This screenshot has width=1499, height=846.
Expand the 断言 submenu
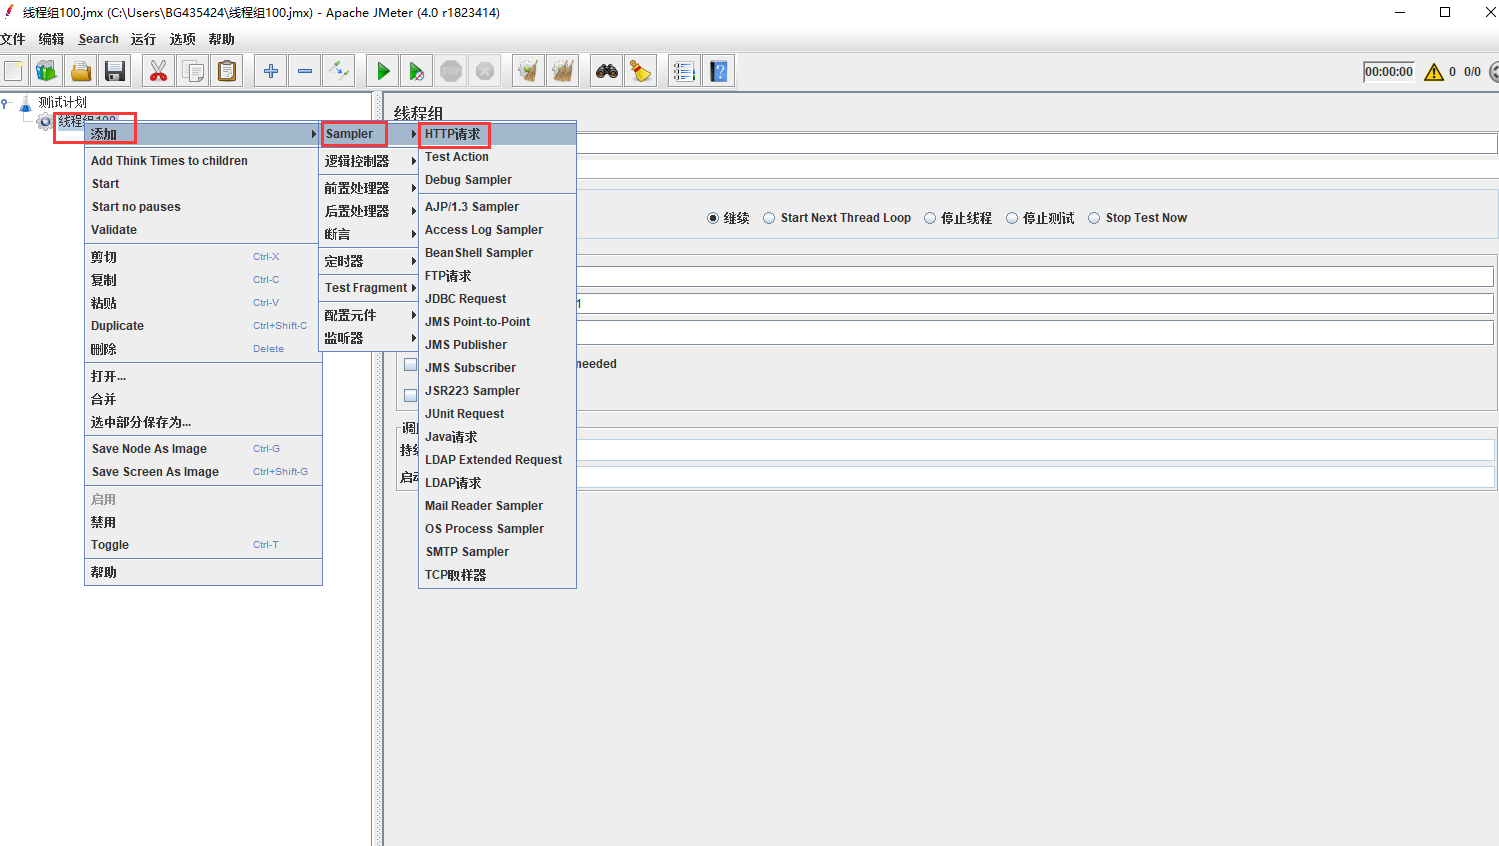tap(368, 234)
